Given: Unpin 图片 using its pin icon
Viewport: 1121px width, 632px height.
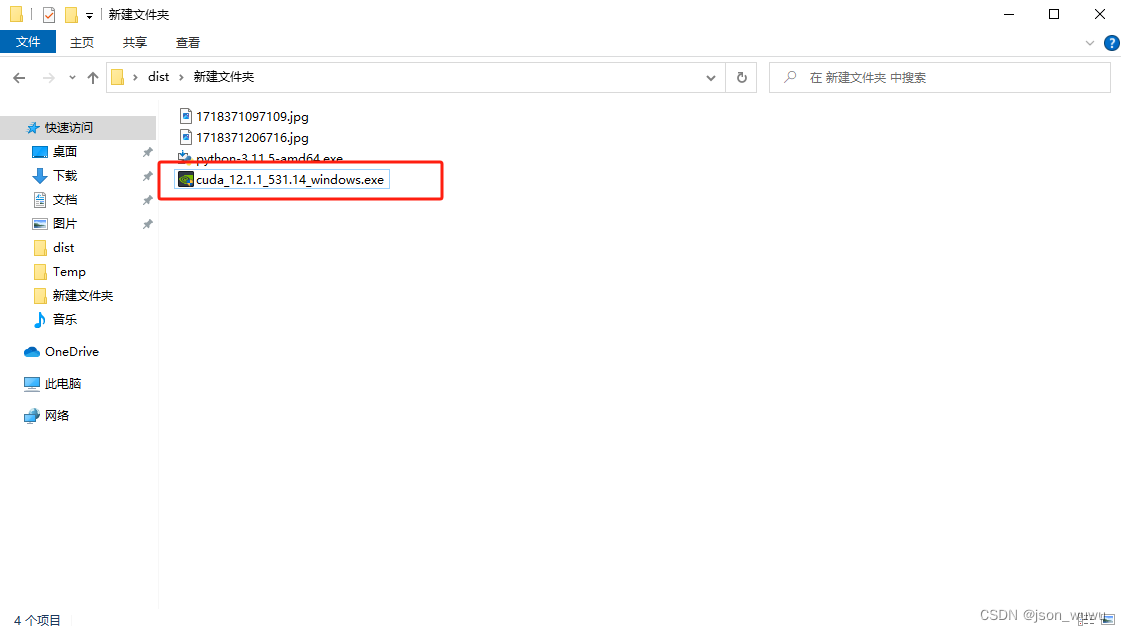Looking at the screenshot, I should click(x=147, y=224).
